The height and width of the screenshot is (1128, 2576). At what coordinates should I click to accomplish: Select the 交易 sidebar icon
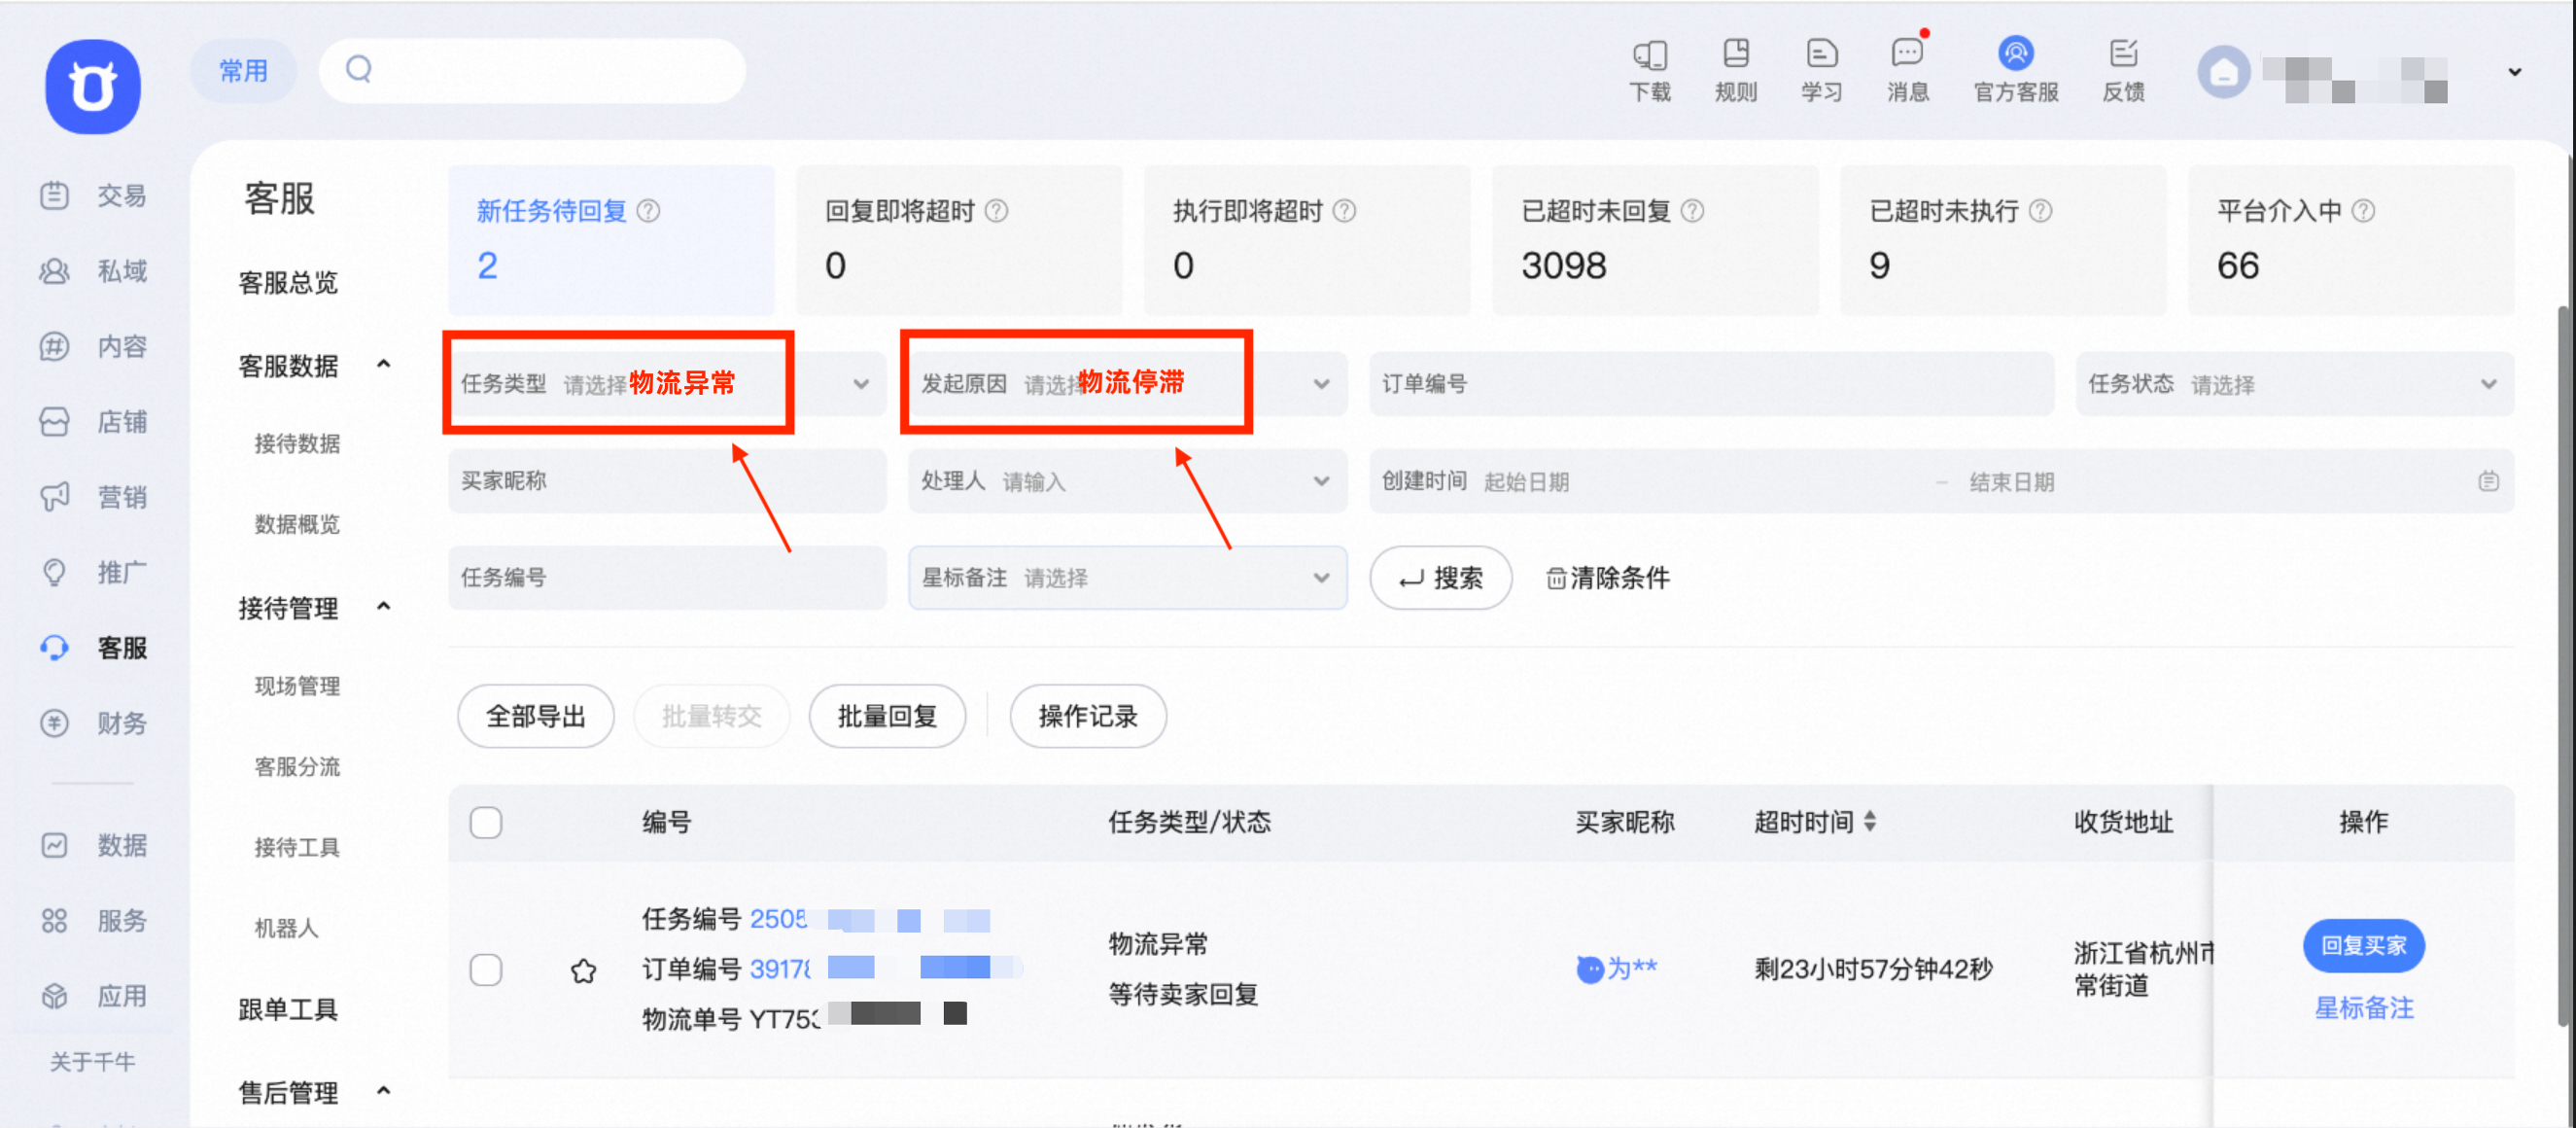pos(55,195)
